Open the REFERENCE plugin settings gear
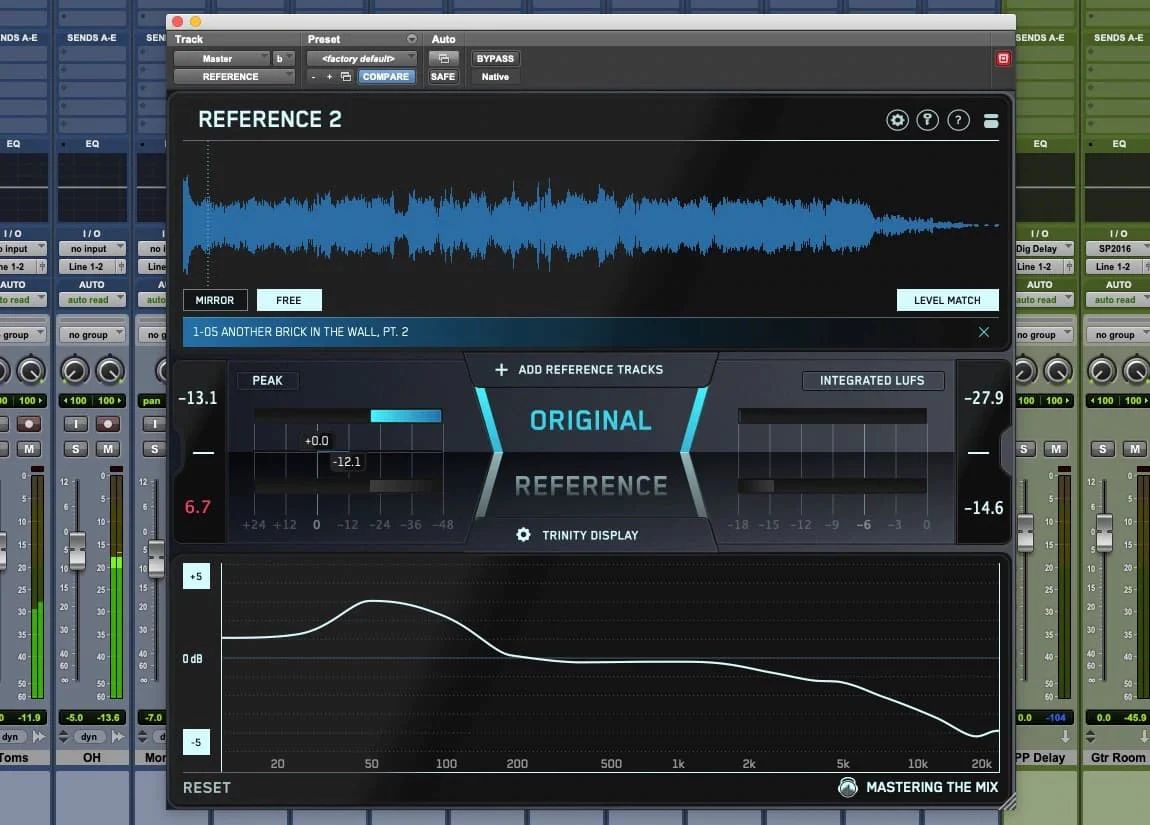Viewport: 1150px width, 825px height. (x=897, y=121)
